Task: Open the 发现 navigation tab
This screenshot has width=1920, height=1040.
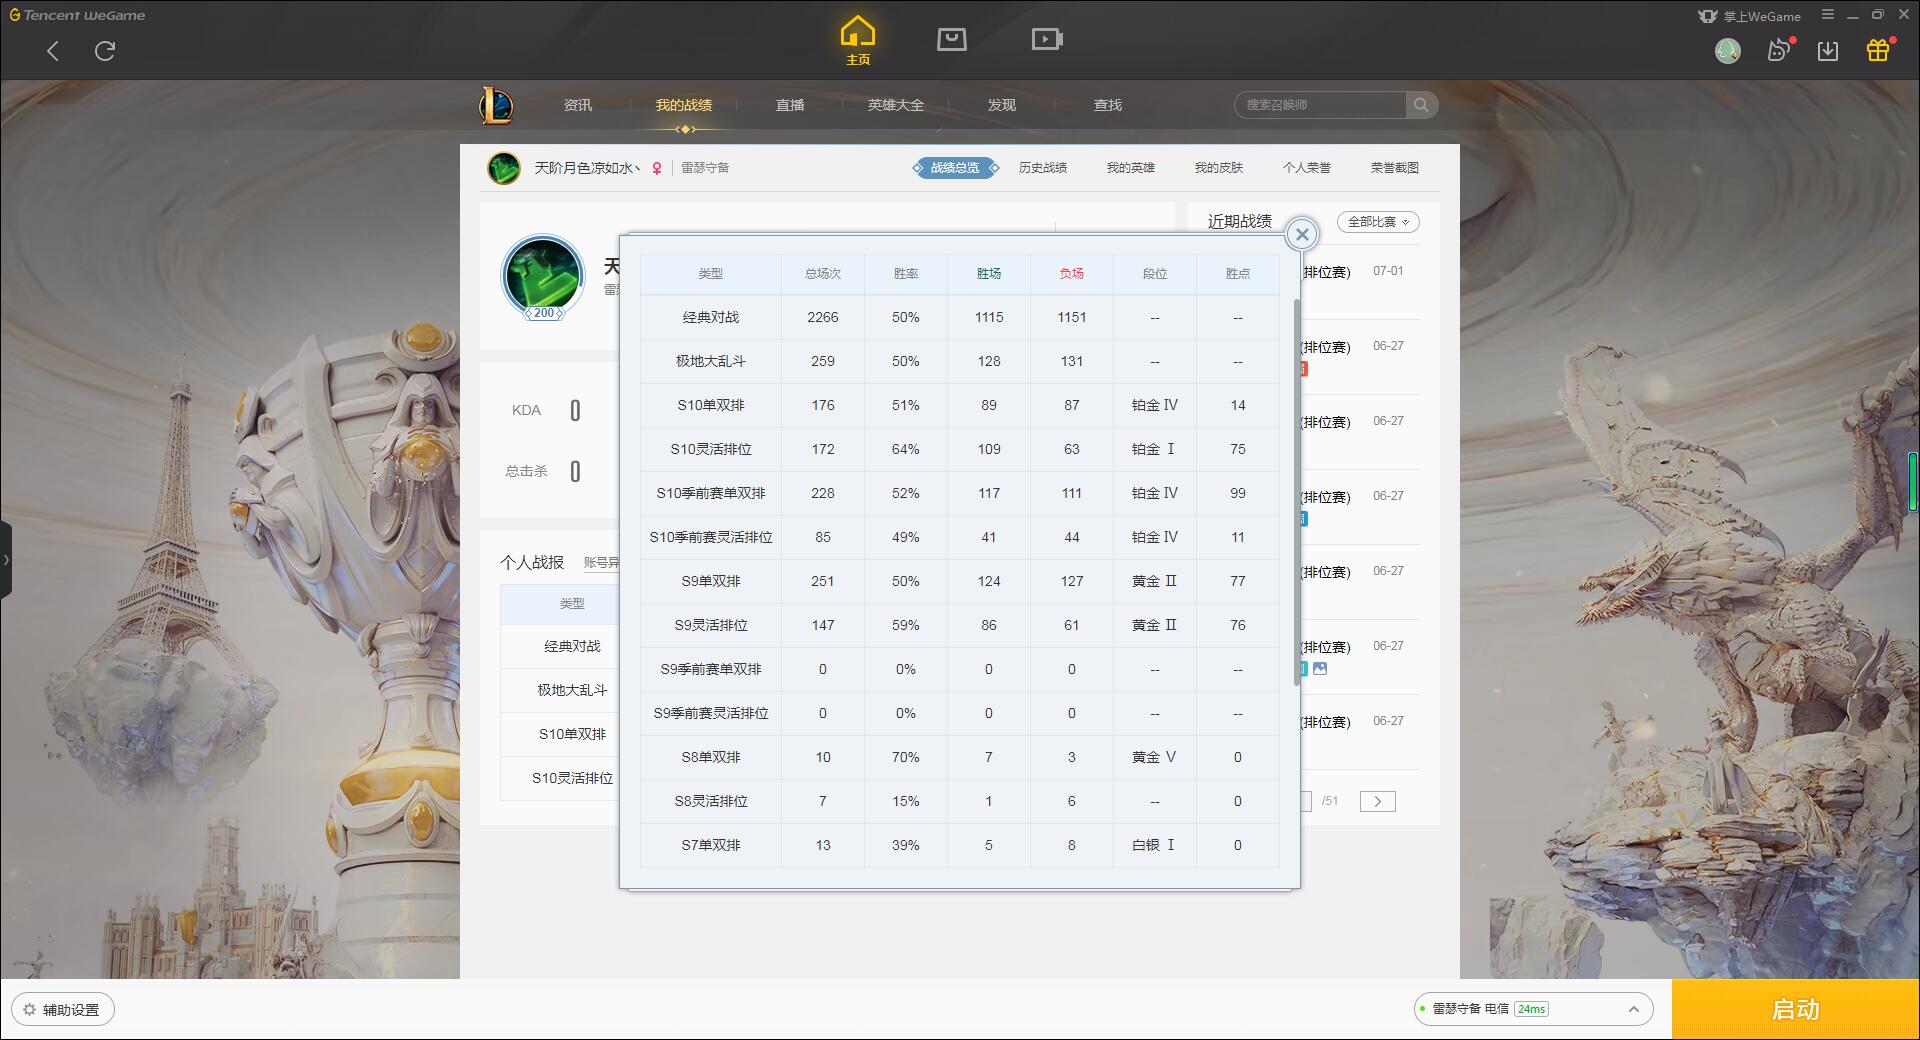Action: (x=1002, y=105)
